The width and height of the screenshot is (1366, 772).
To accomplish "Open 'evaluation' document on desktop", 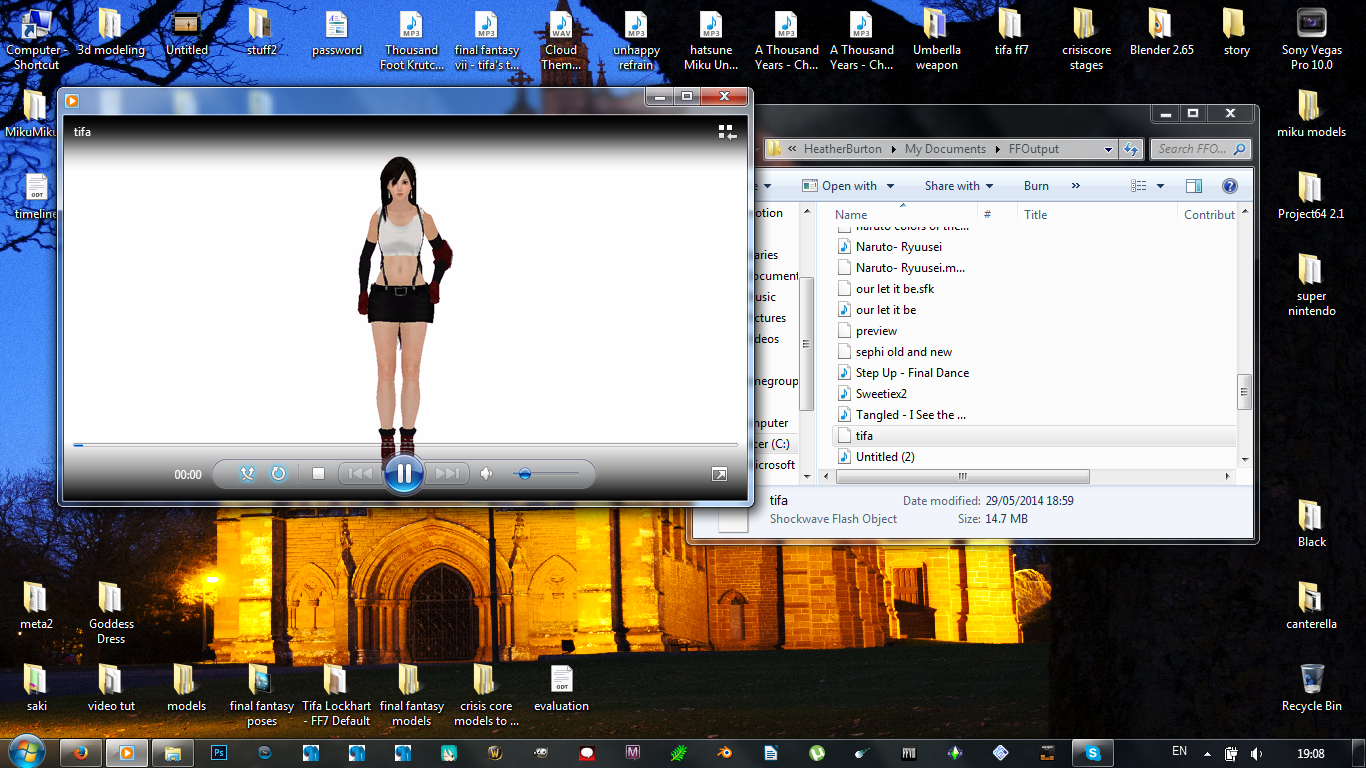I will point(561,688).
